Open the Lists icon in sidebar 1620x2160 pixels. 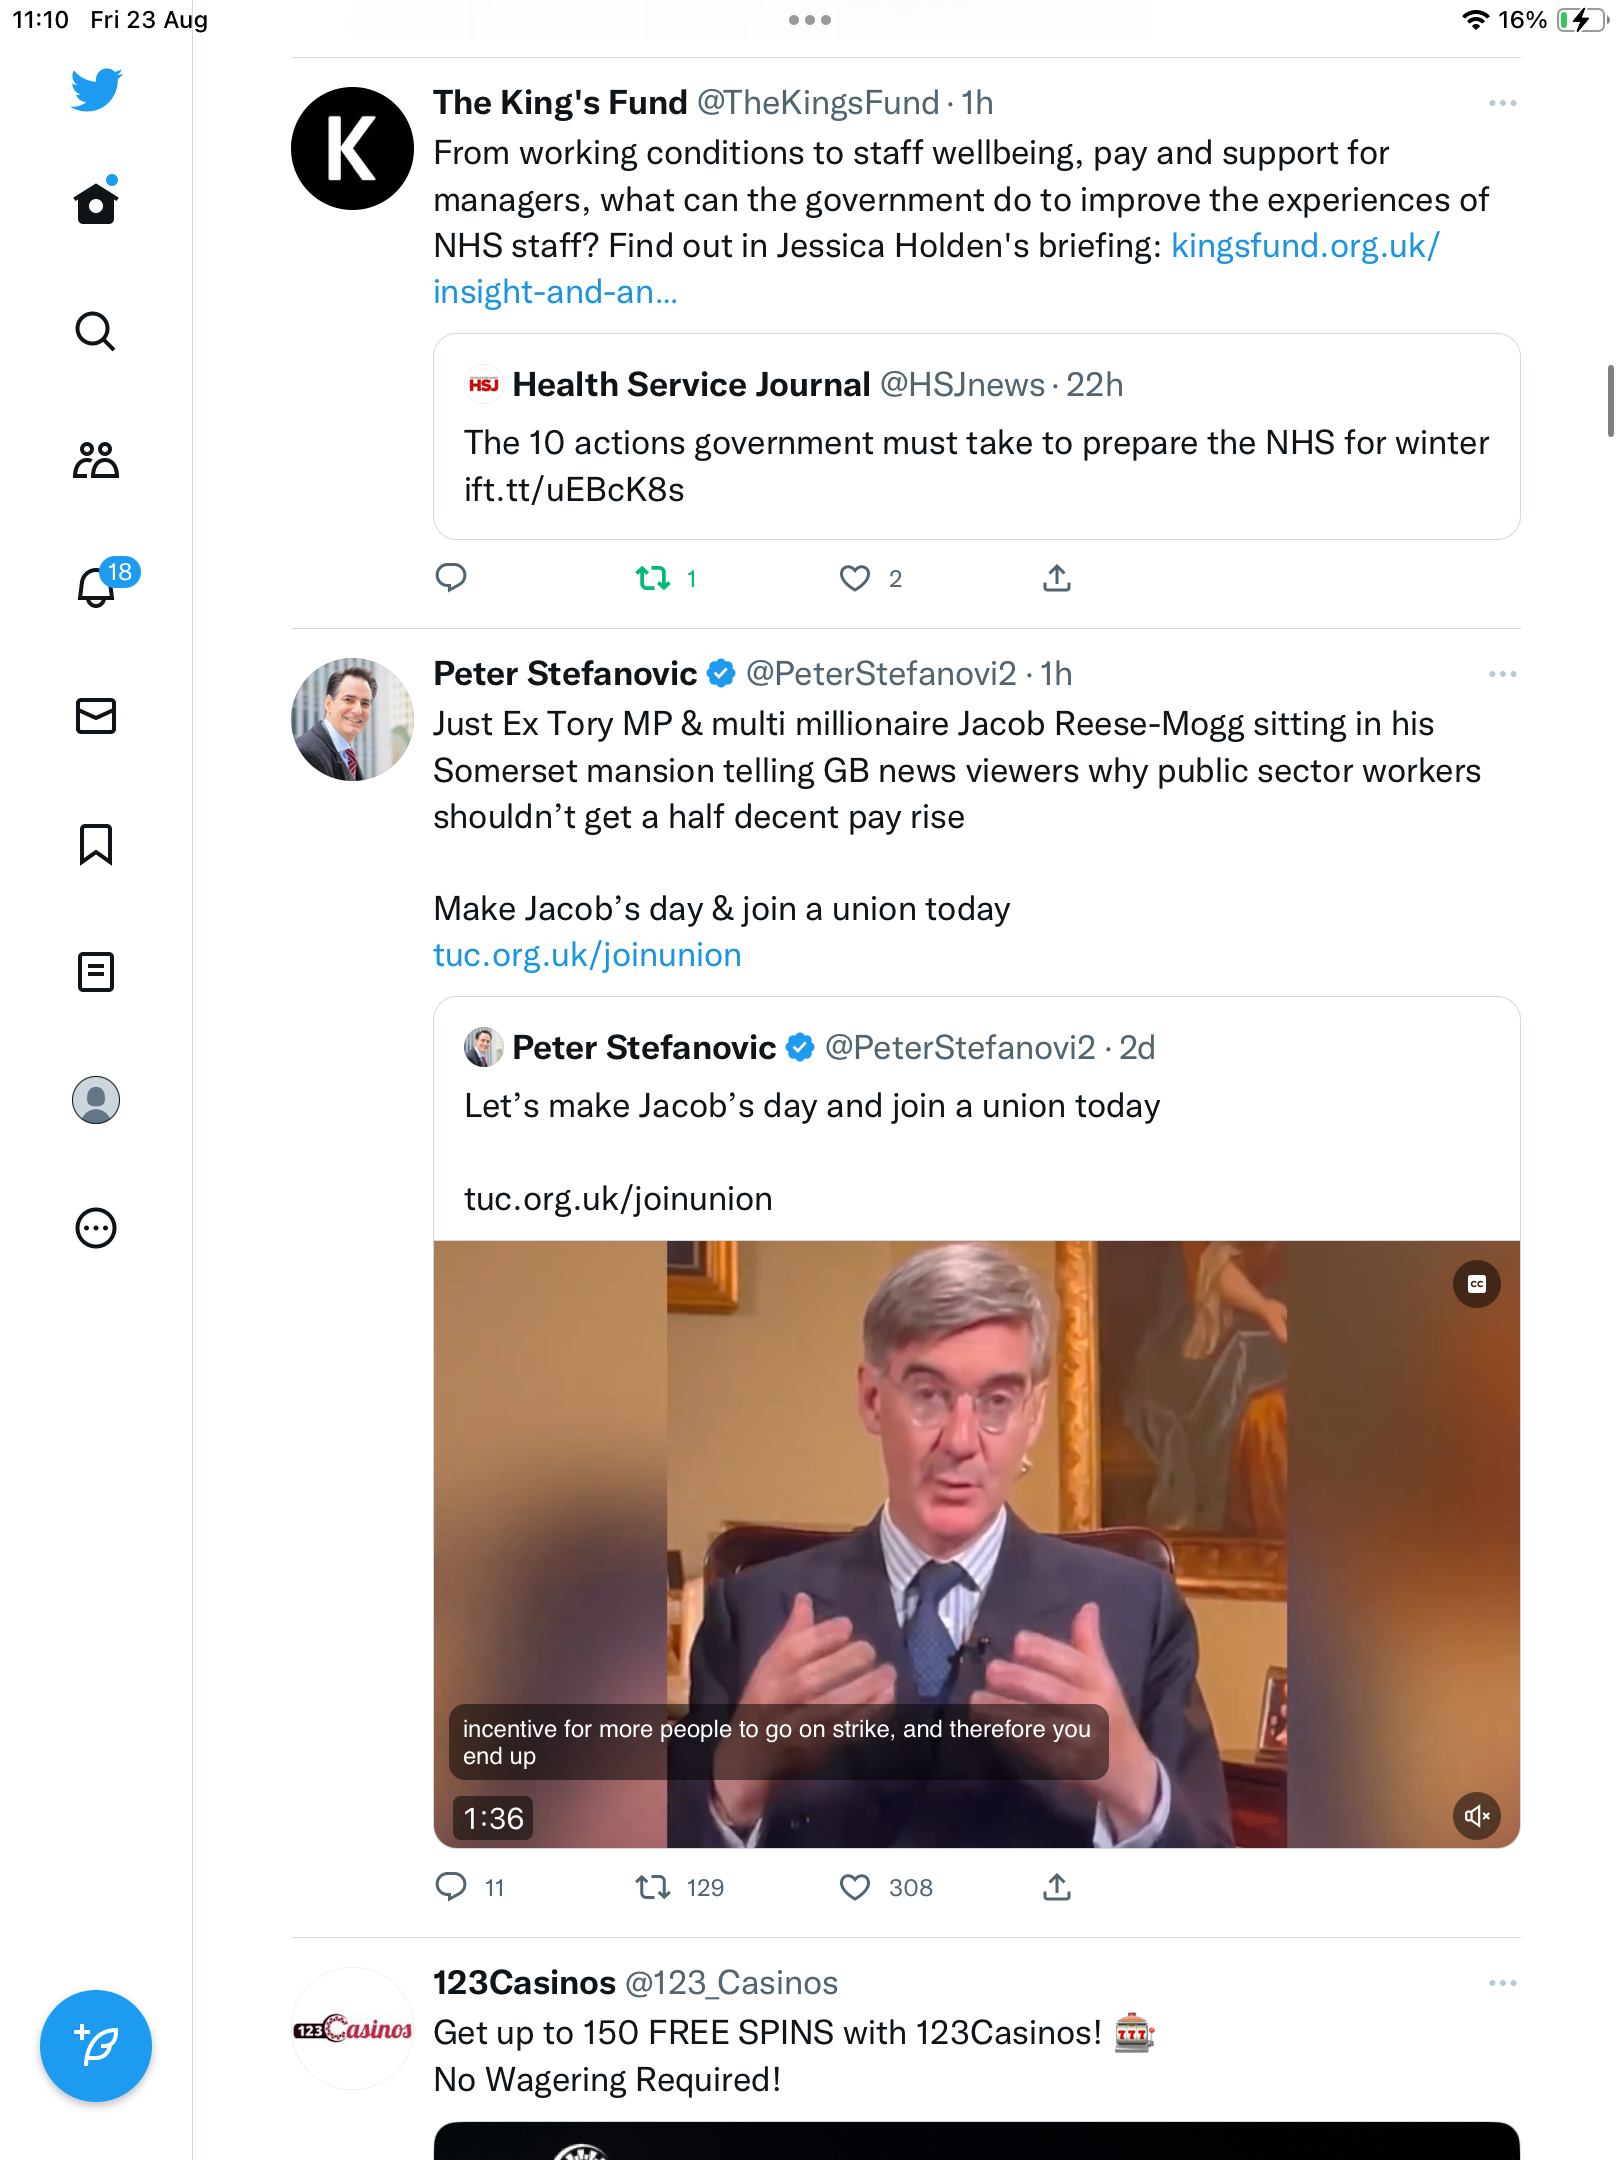tap(96, 972)
